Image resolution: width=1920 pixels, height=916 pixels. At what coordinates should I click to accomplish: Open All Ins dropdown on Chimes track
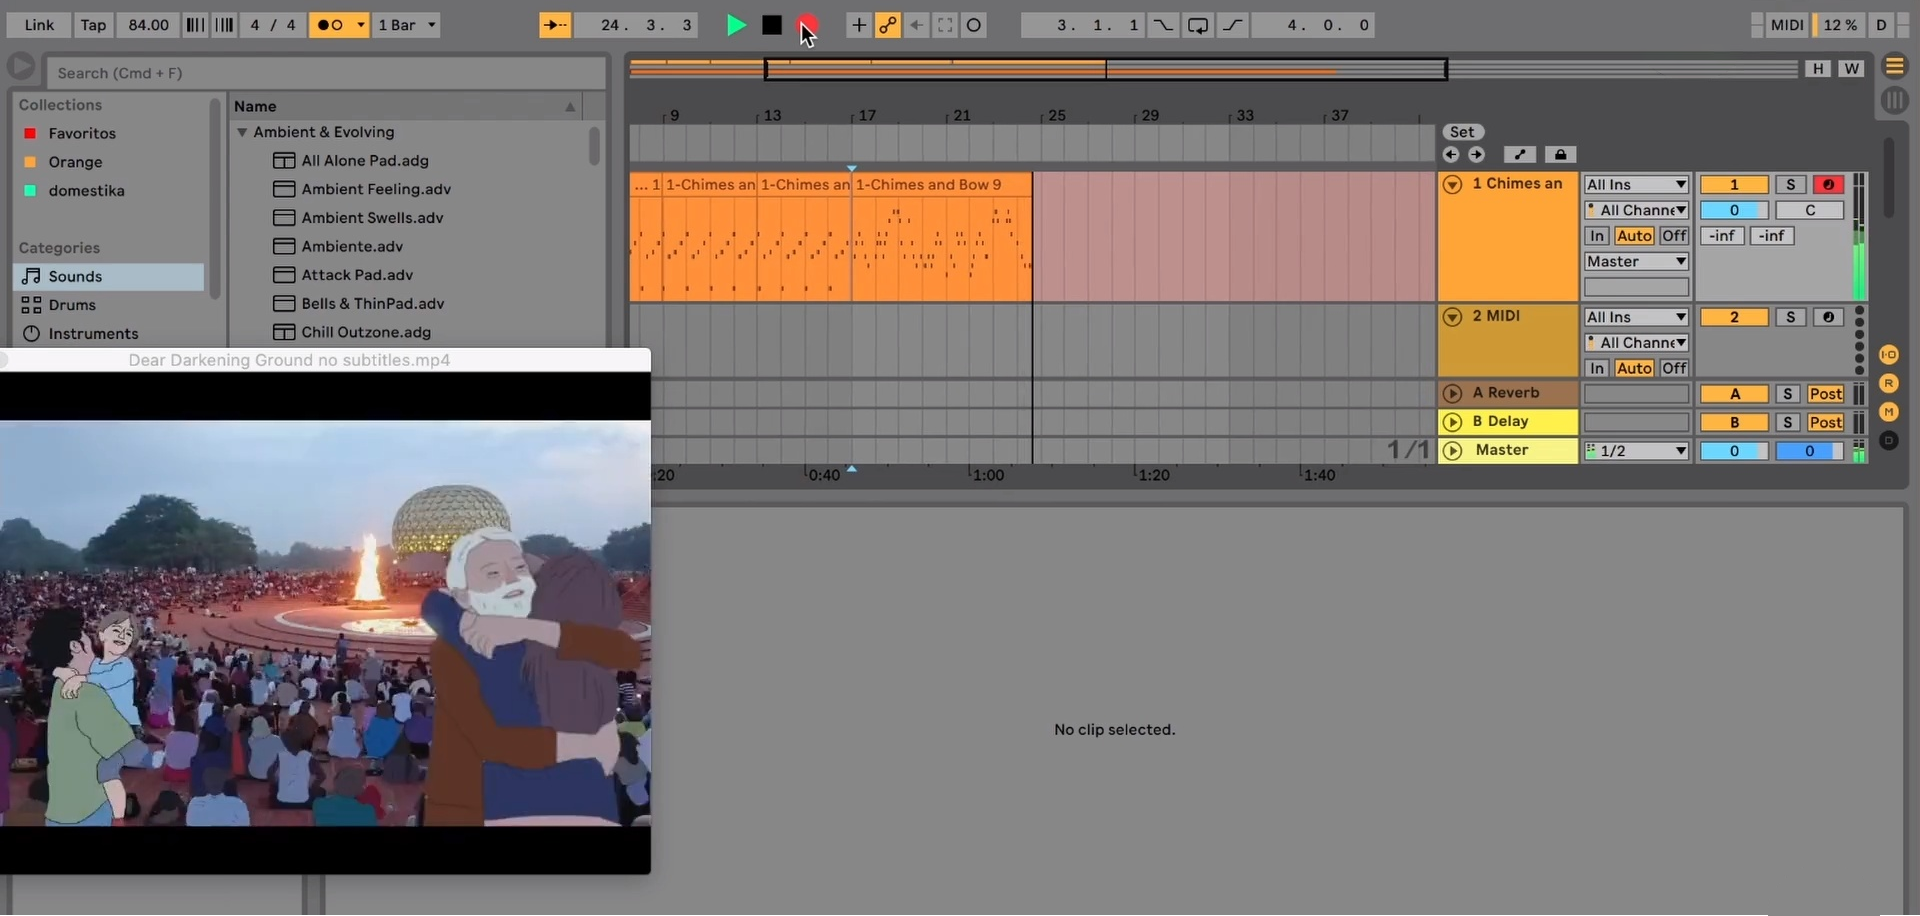[1636, 185]
